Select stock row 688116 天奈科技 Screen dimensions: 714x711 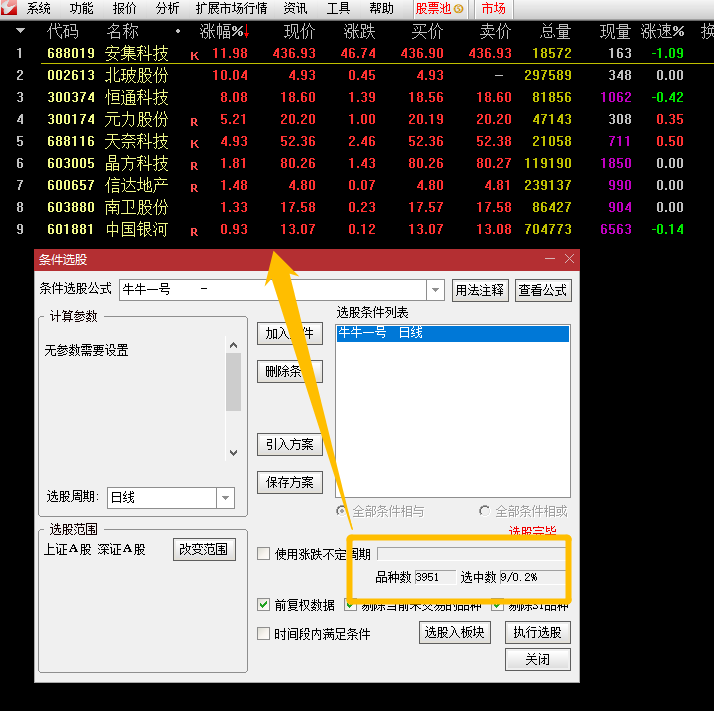[x=357, y=141]
